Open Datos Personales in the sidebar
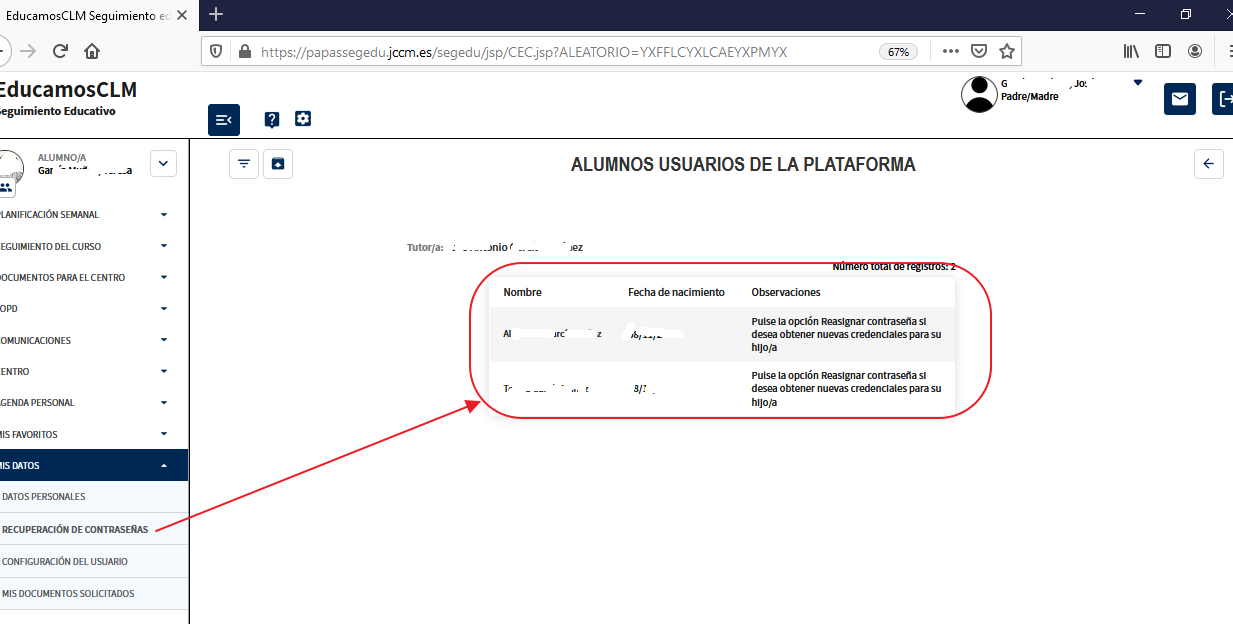 (44, 497)
